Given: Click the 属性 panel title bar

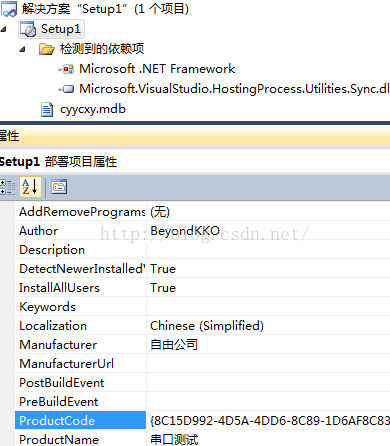Looking at the screenshot, I should pyautogui.click(x=195, y=136).
